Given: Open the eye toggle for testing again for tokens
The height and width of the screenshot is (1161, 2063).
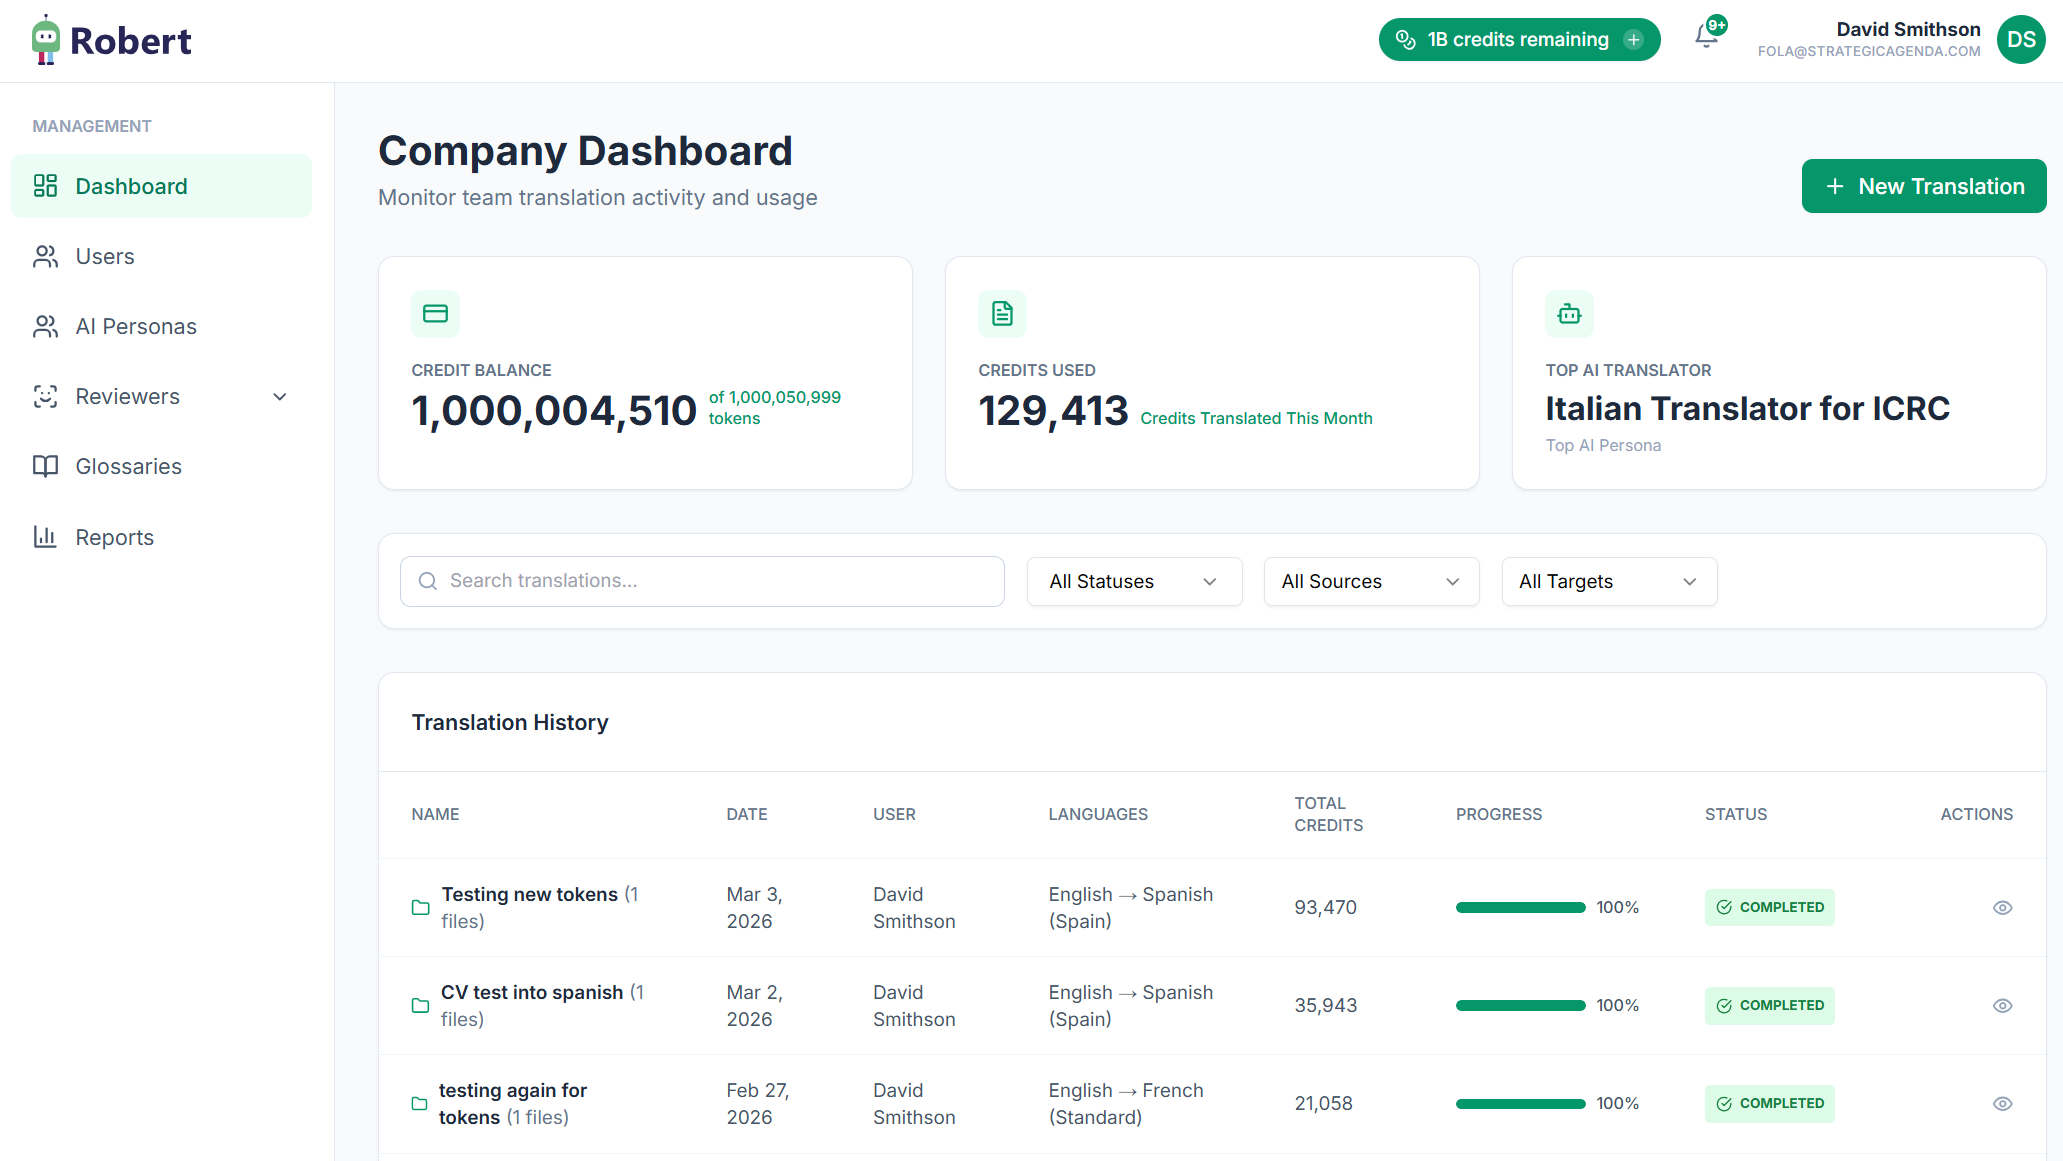Looking at the screenshot, I should [x=2003, y=1103].
